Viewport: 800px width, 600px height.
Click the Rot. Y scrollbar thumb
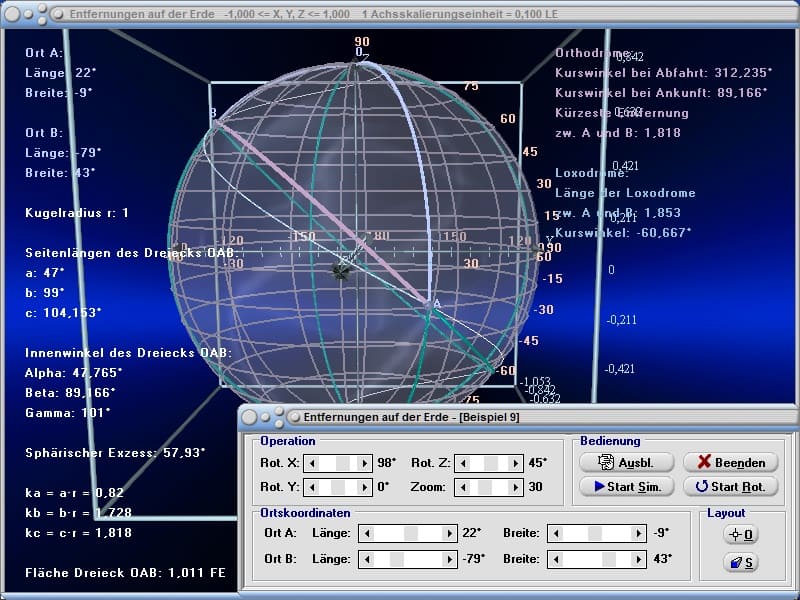pos(338,487)
